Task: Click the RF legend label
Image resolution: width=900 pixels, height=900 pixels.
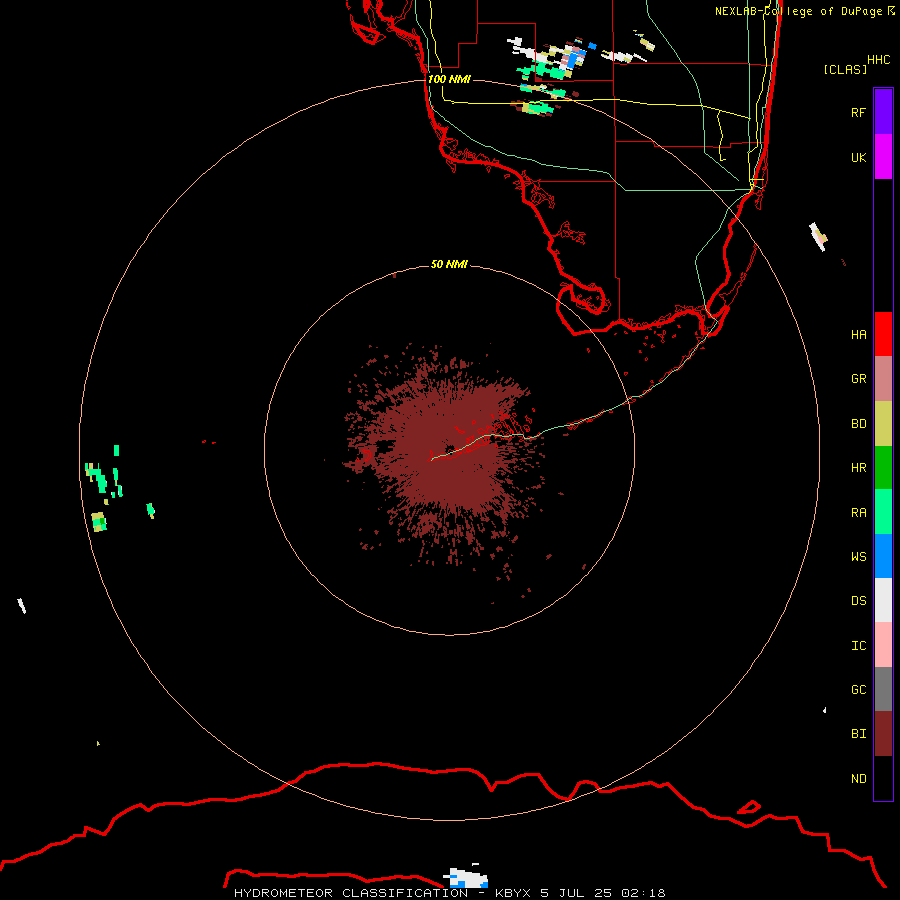Action: [858, 112]
